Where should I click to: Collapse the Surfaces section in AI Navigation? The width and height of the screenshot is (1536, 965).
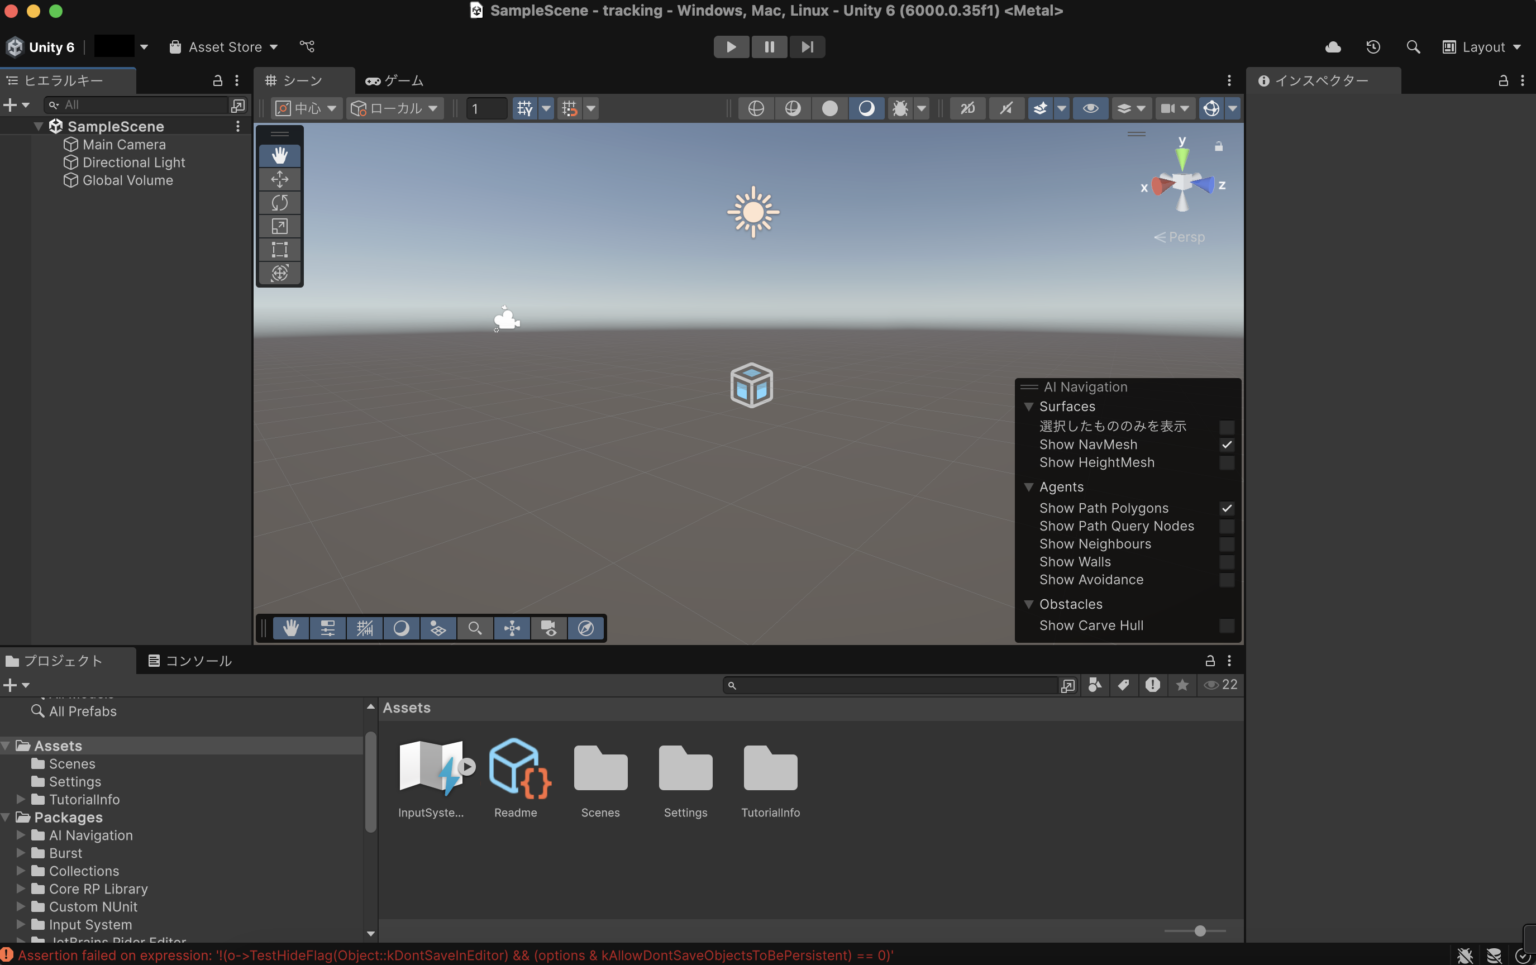pyautogui.click(x=1029, y=406)
